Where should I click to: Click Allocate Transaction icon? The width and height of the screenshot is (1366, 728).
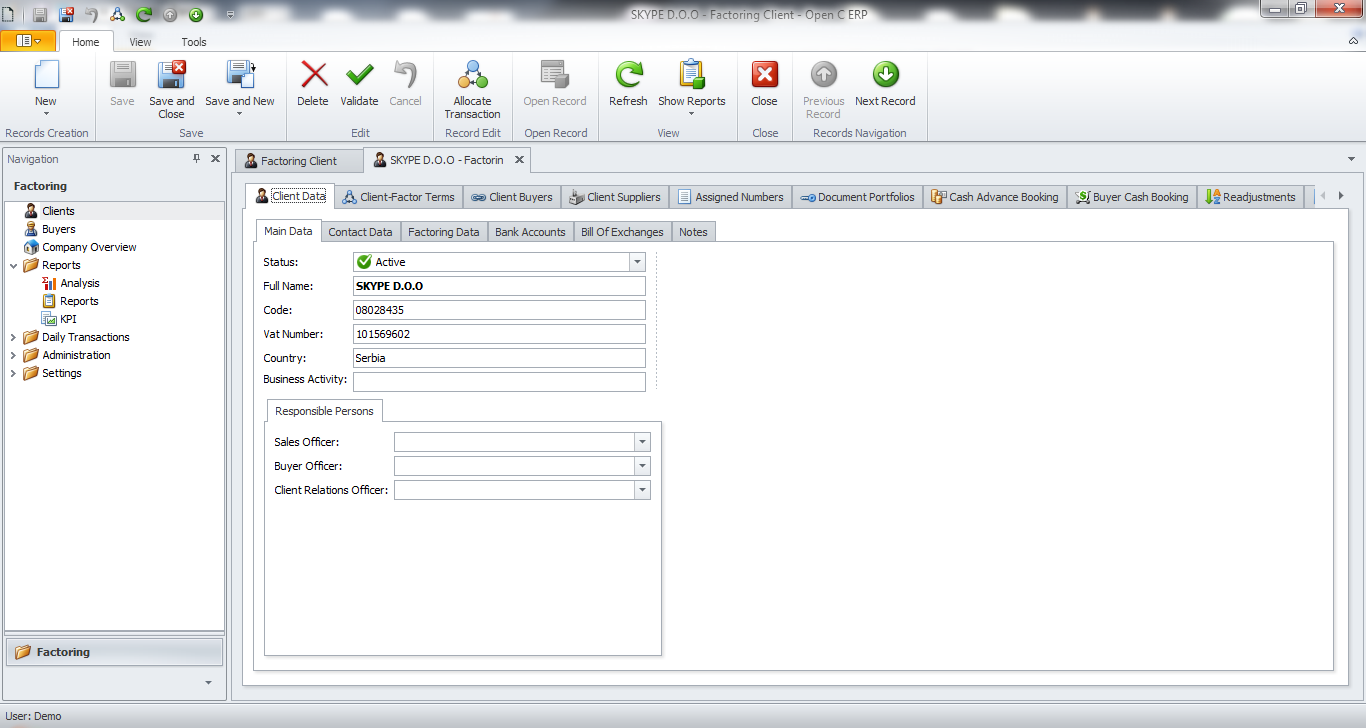coord(472,76)
